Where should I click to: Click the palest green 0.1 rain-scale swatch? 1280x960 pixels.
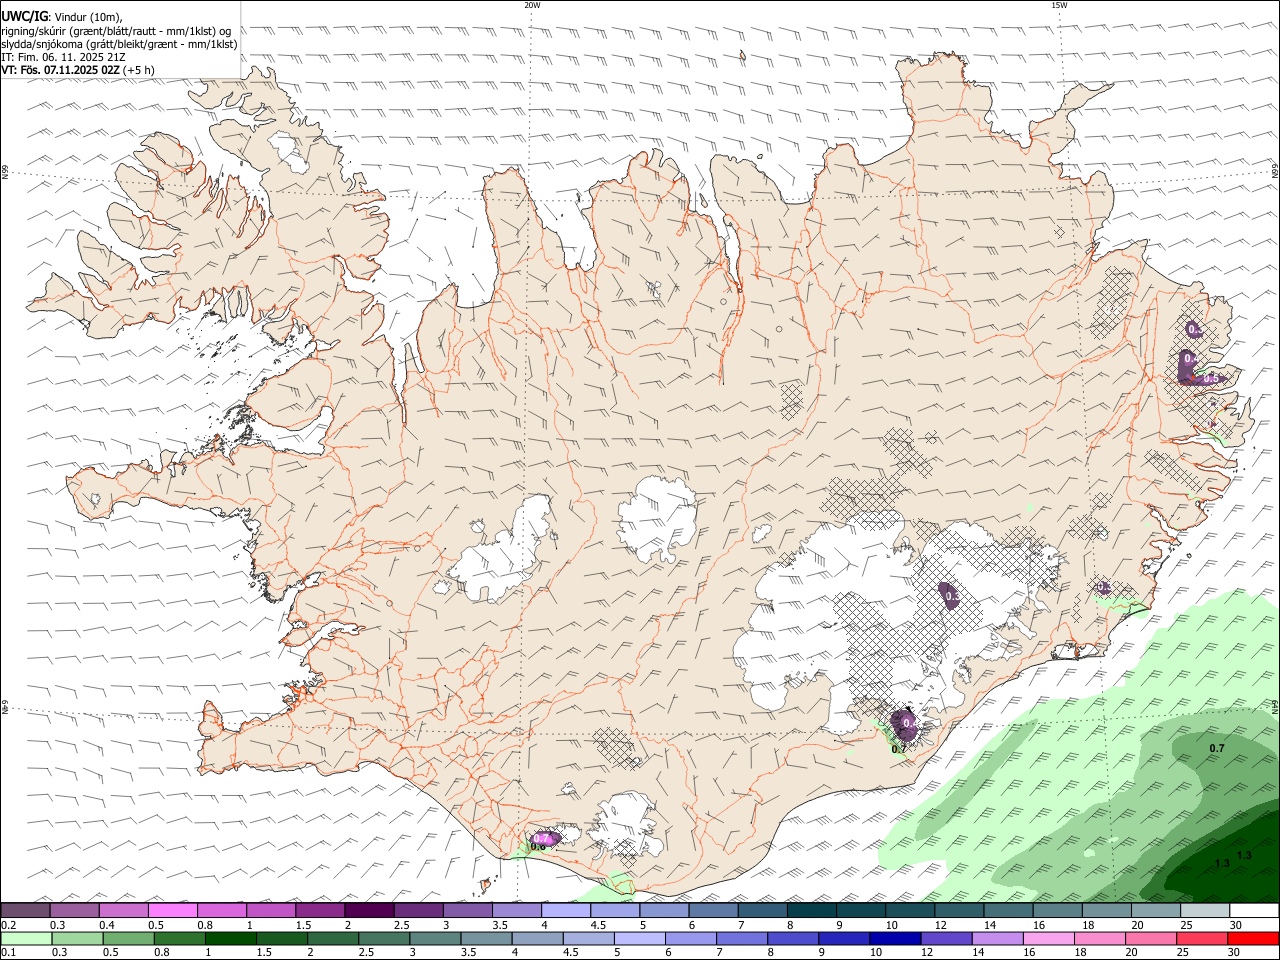(x=26, y=939)
